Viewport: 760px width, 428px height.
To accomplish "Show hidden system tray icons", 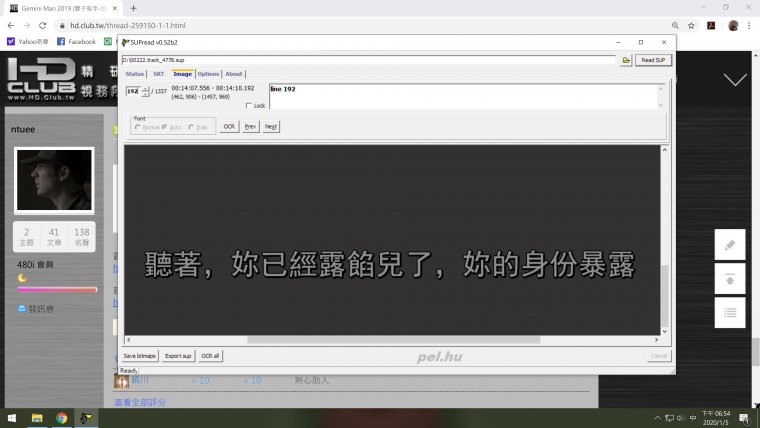I will (657, 418).
